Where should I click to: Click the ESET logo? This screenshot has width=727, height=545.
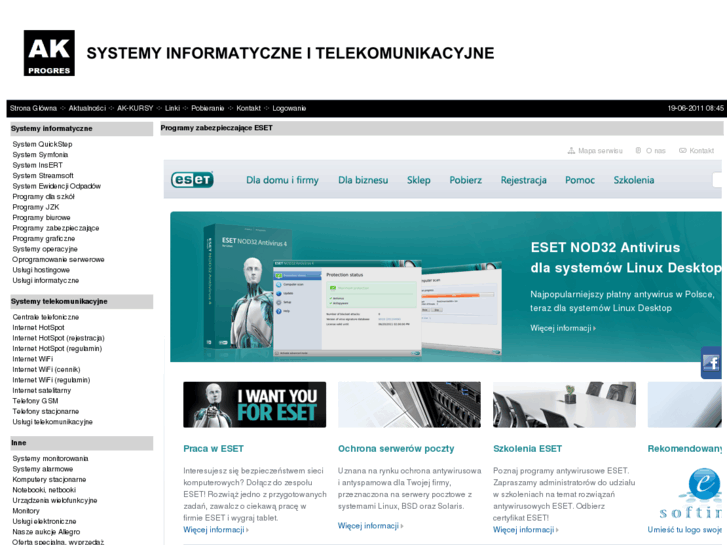[x=192, y=180]
